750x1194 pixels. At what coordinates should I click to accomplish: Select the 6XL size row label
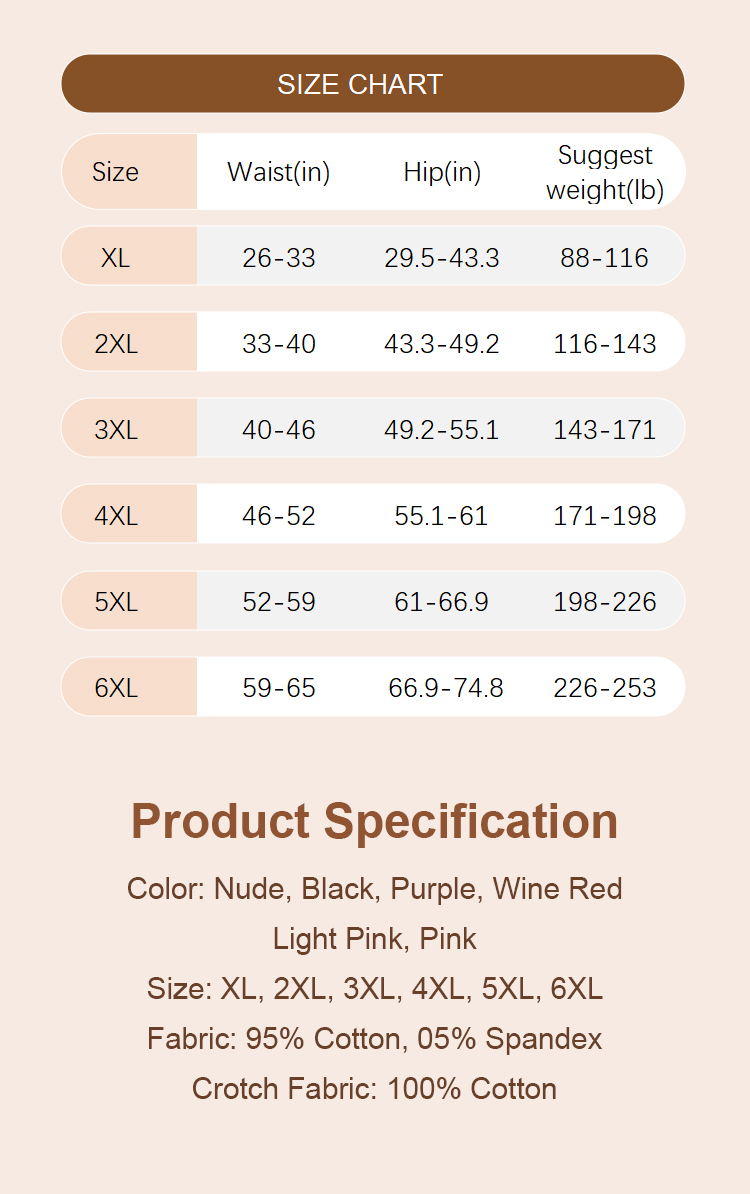116,688
